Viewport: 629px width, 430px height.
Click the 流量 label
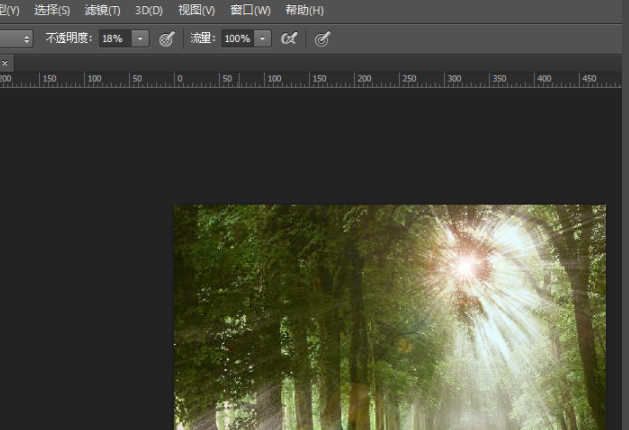203,38
